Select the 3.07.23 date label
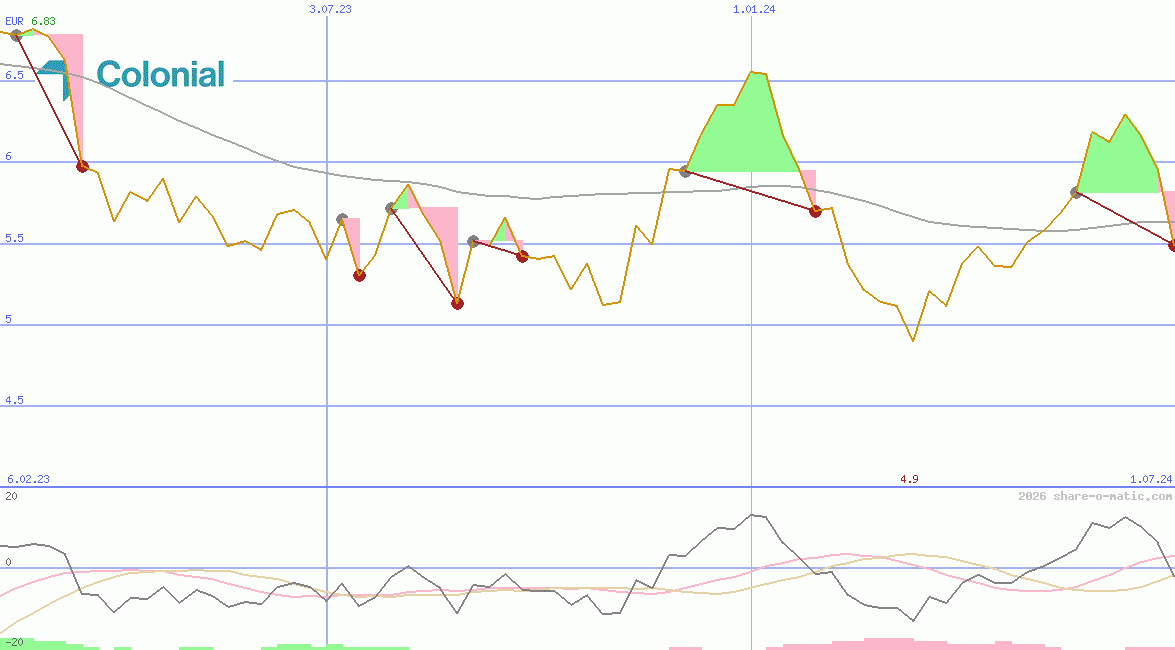1175x650 pixels. 330,9
